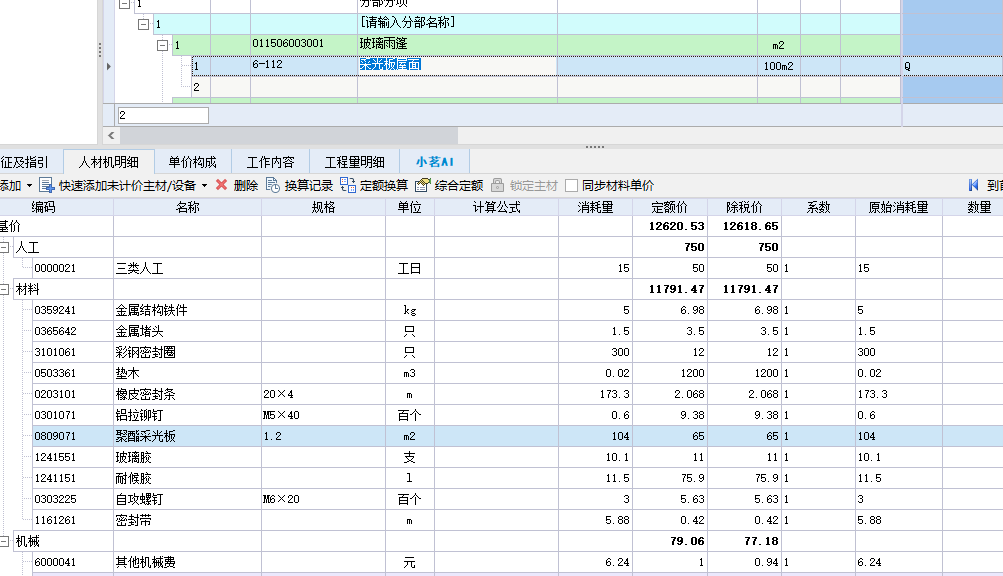Click the 规格 column header
Viewport: 1003px width, 576px height.
(323, 207)
